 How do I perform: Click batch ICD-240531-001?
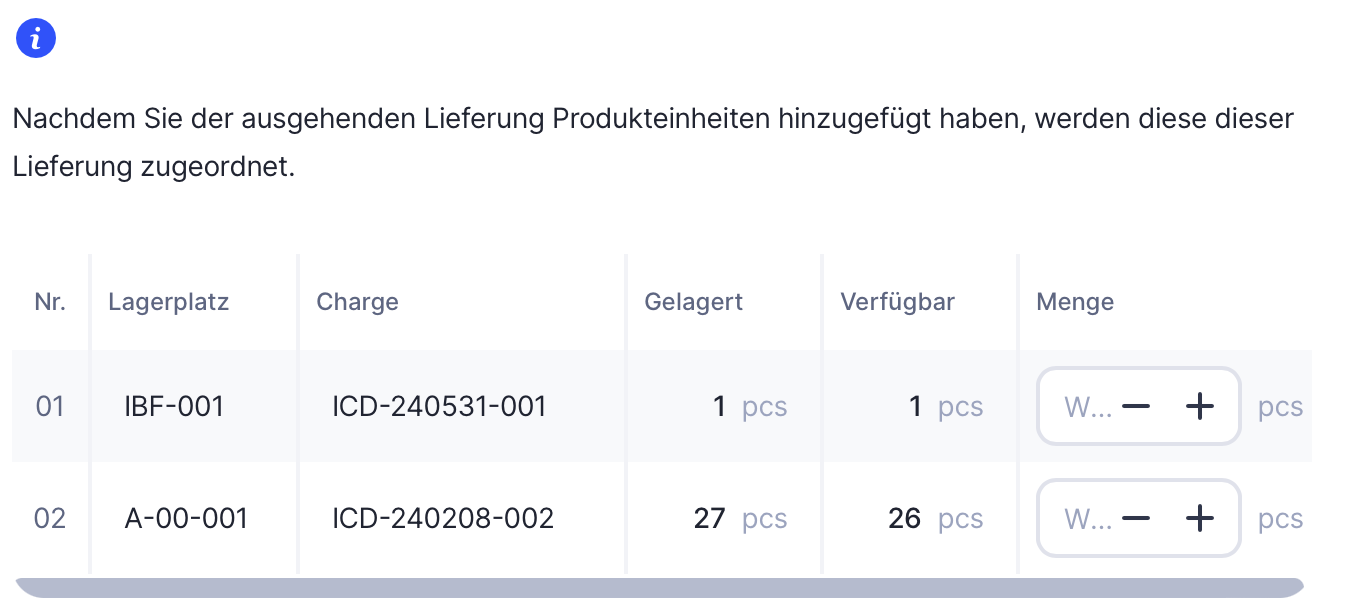pyautogui.click(x=439, y=407)
